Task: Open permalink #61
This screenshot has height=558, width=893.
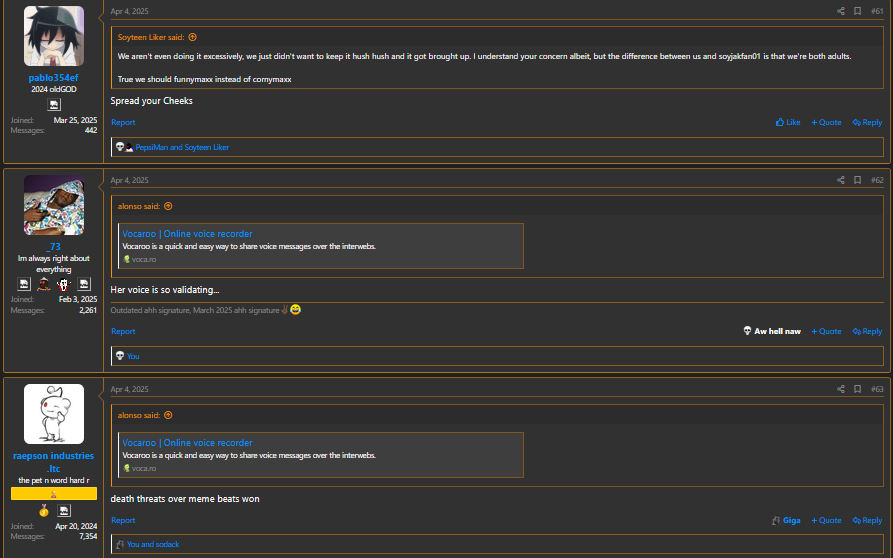Action: coord(877,11)
